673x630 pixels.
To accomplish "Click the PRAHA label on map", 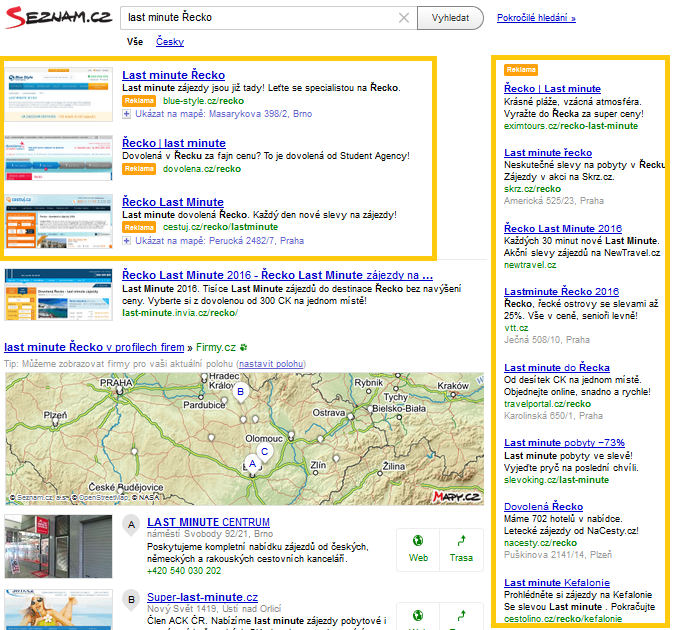I will click(x=116, y=382).
